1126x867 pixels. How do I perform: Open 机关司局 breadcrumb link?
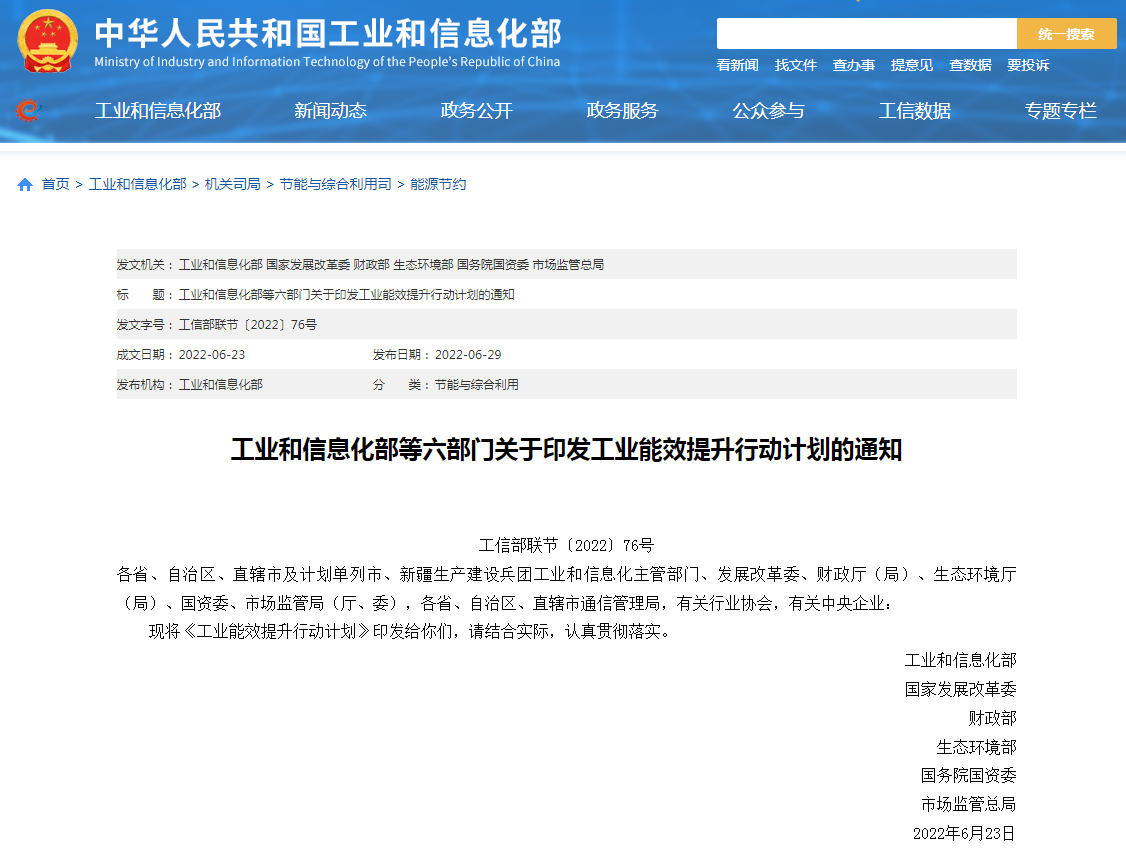(233, 185)
